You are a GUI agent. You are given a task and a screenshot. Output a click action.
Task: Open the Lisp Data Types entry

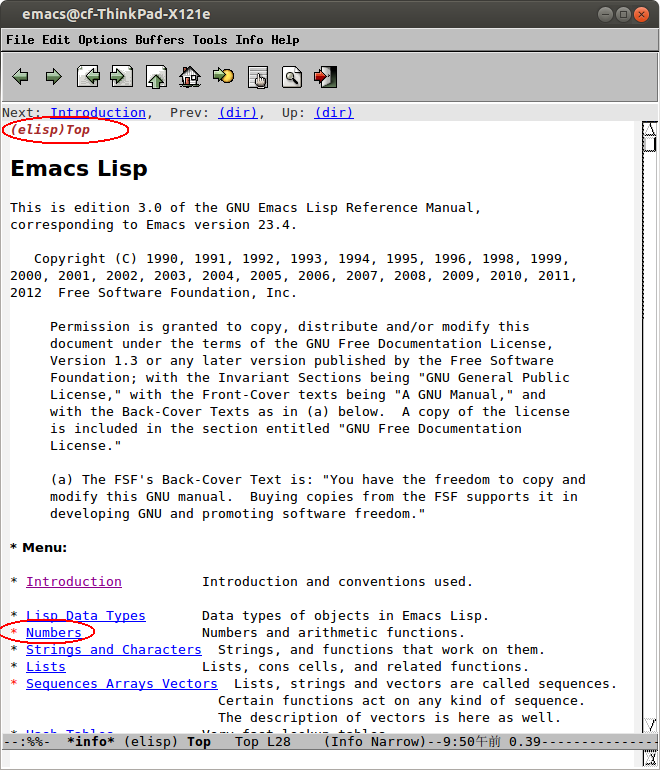[x=86, y=615]
